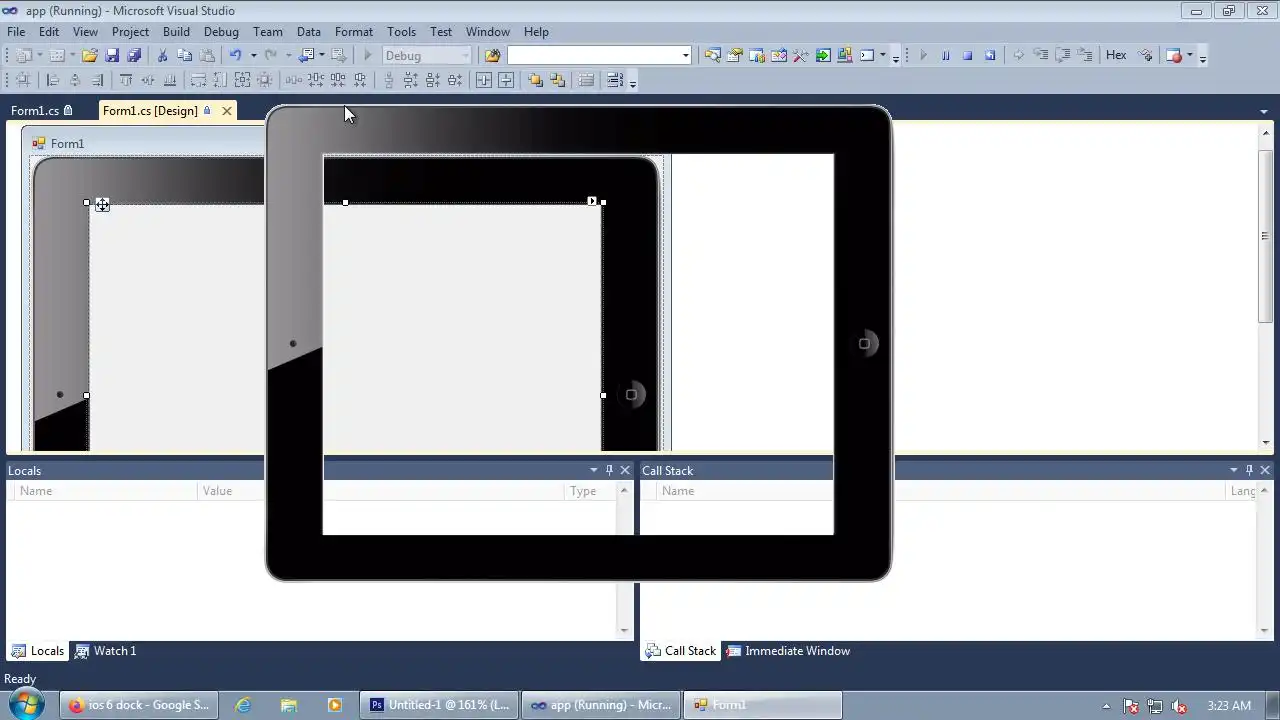Expand debug toolbar overflow options
1280x720 pixels.
click(1203, 58)
